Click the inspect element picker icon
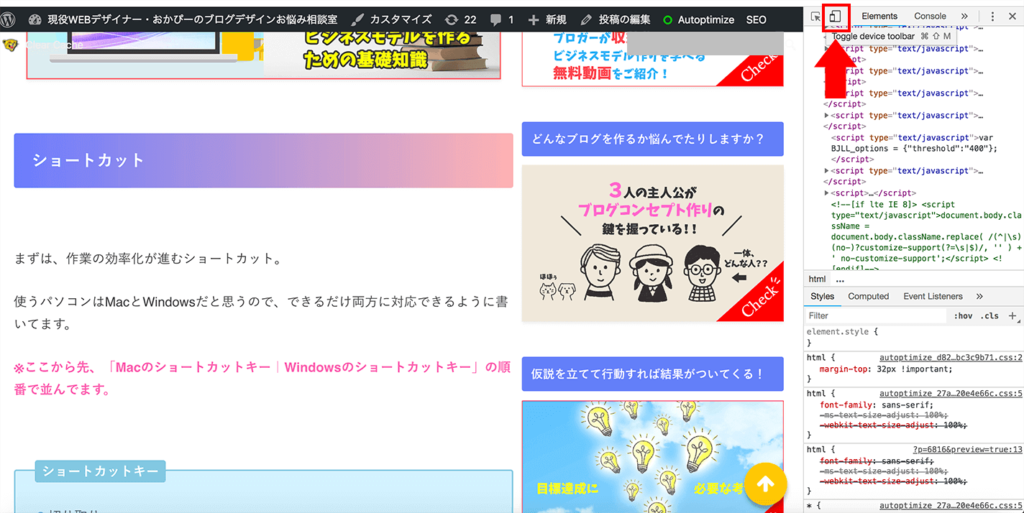 pyautogui.click(x=815, y=16)
